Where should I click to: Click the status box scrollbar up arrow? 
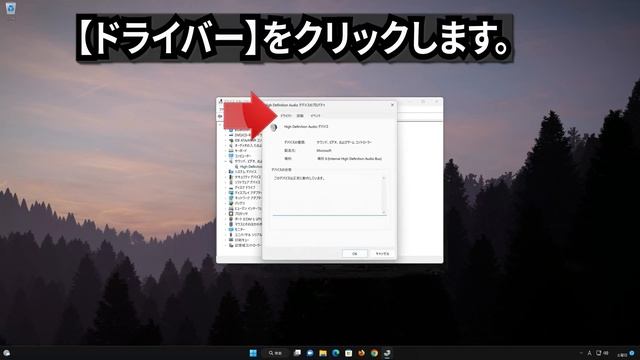pos(383,178)
